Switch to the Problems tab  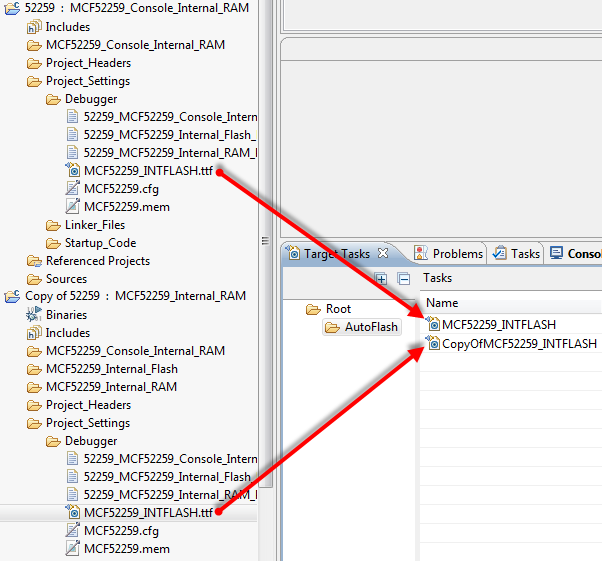coord(449,254)
